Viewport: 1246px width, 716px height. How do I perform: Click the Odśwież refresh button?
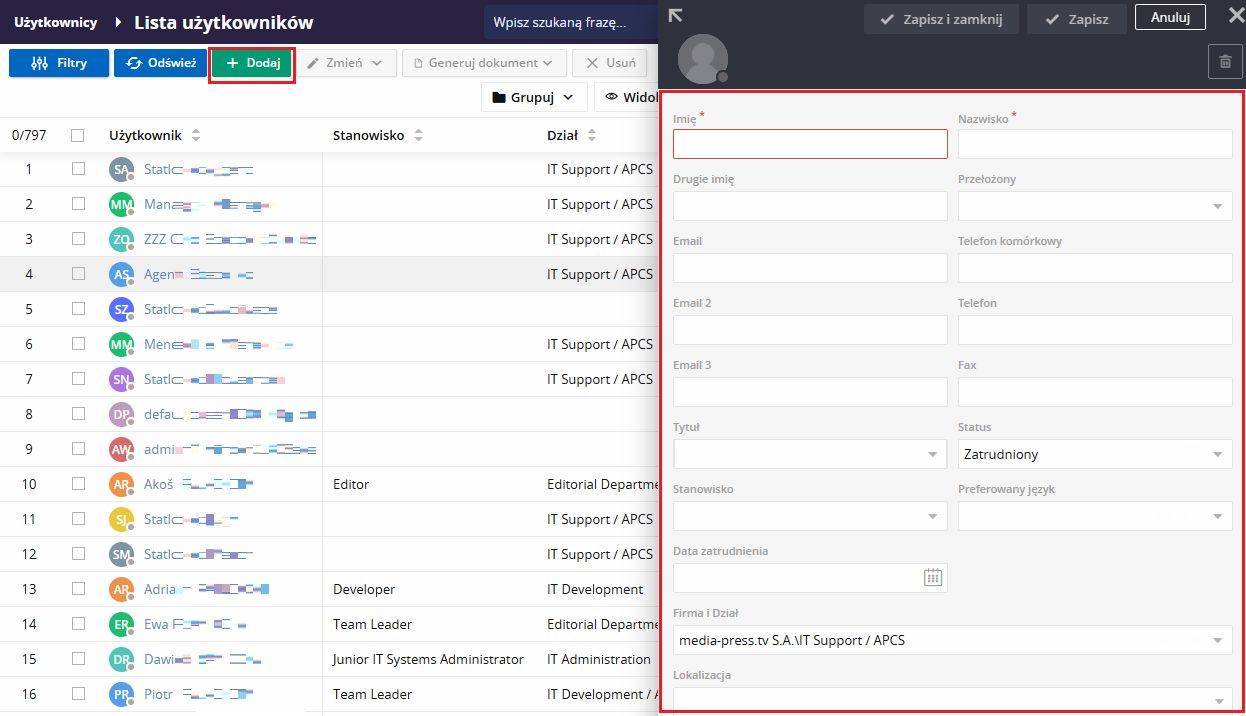(160, 63)
